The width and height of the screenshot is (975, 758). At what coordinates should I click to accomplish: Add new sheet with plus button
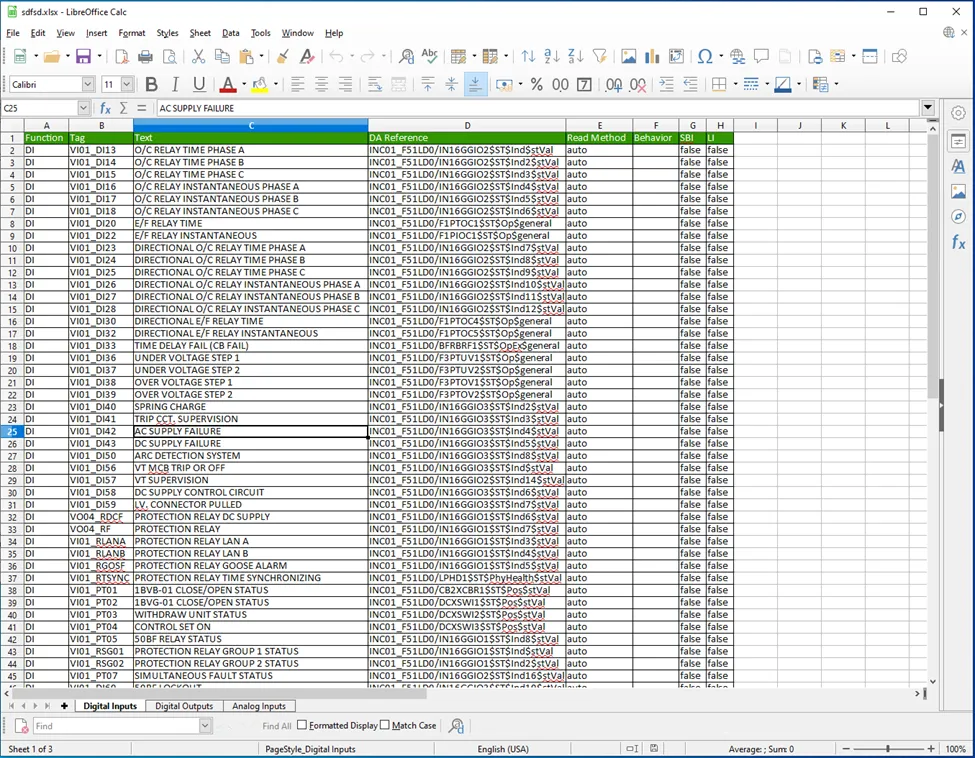pyautogui.click(x=64, y=706)
